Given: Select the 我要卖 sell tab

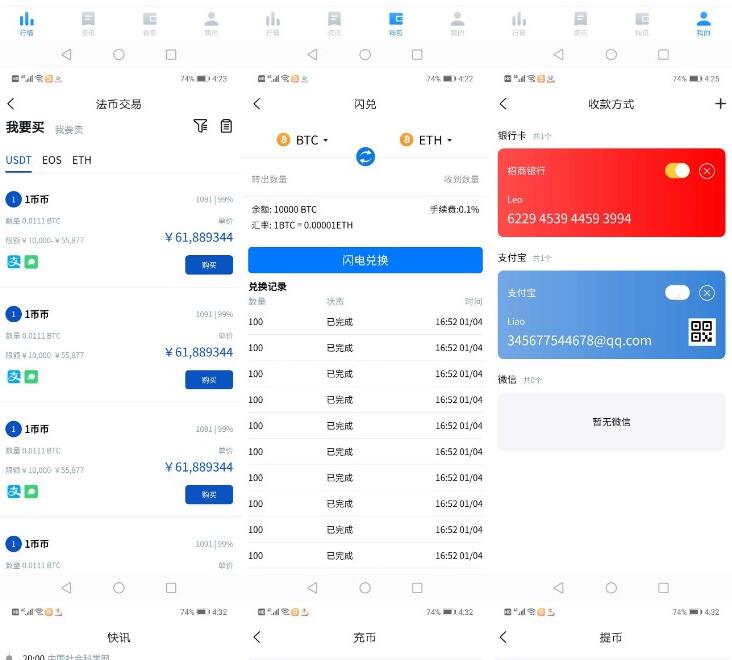Looking at the screenshot, I should tap(69, 130).
